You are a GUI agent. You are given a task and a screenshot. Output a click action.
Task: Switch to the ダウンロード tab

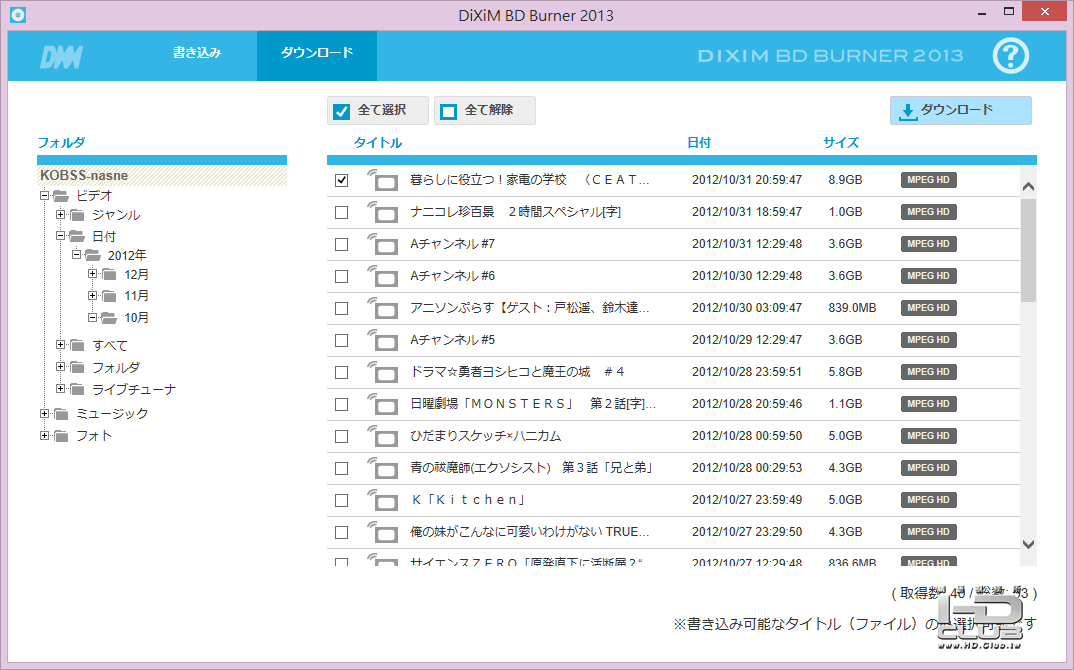pos(316,55)
